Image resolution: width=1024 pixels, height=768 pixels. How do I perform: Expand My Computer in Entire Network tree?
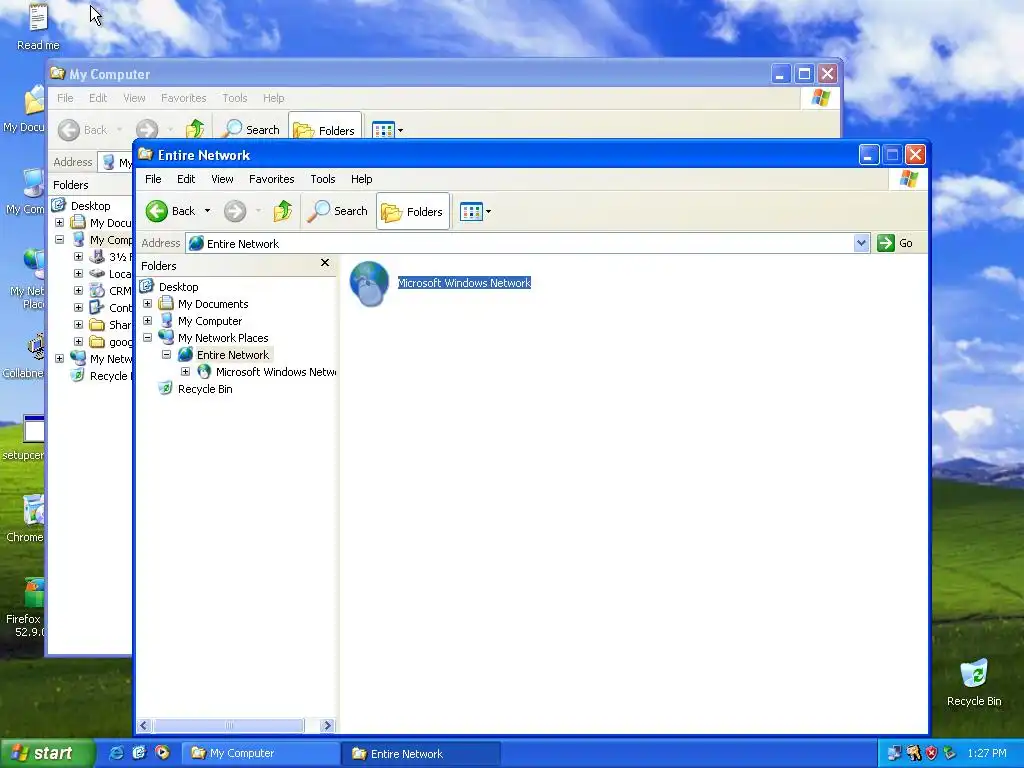pos(148,321)
